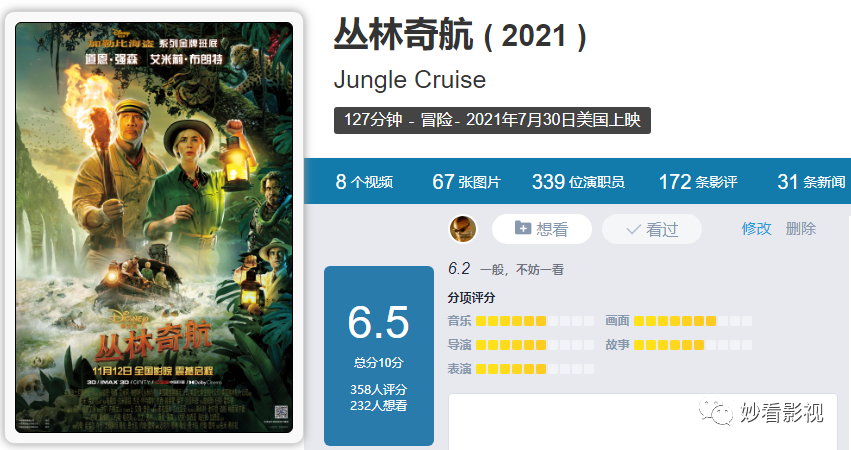Image resolution: width=851 pixels, height=450 pixels.
Task: Set the 音乐 rating bar
Action: (x=535, y=321)
